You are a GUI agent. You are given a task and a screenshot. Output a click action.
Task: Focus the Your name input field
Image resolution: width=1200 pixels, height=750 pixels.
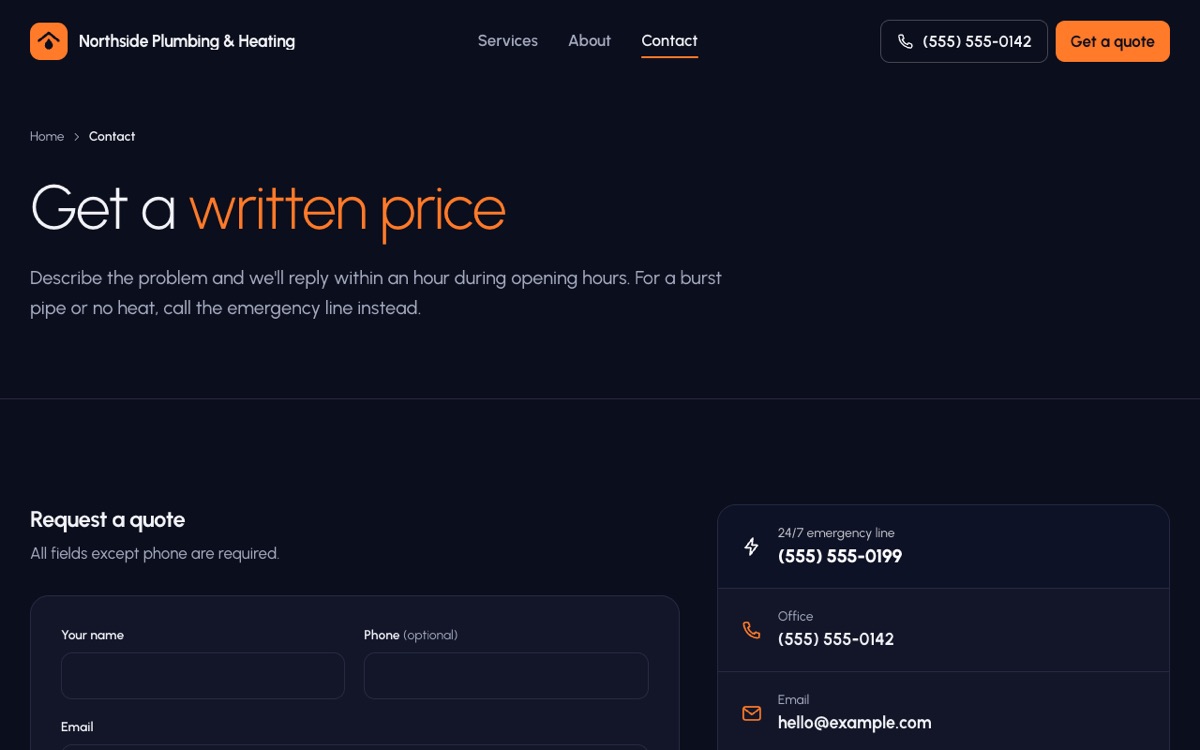(203, 676)
